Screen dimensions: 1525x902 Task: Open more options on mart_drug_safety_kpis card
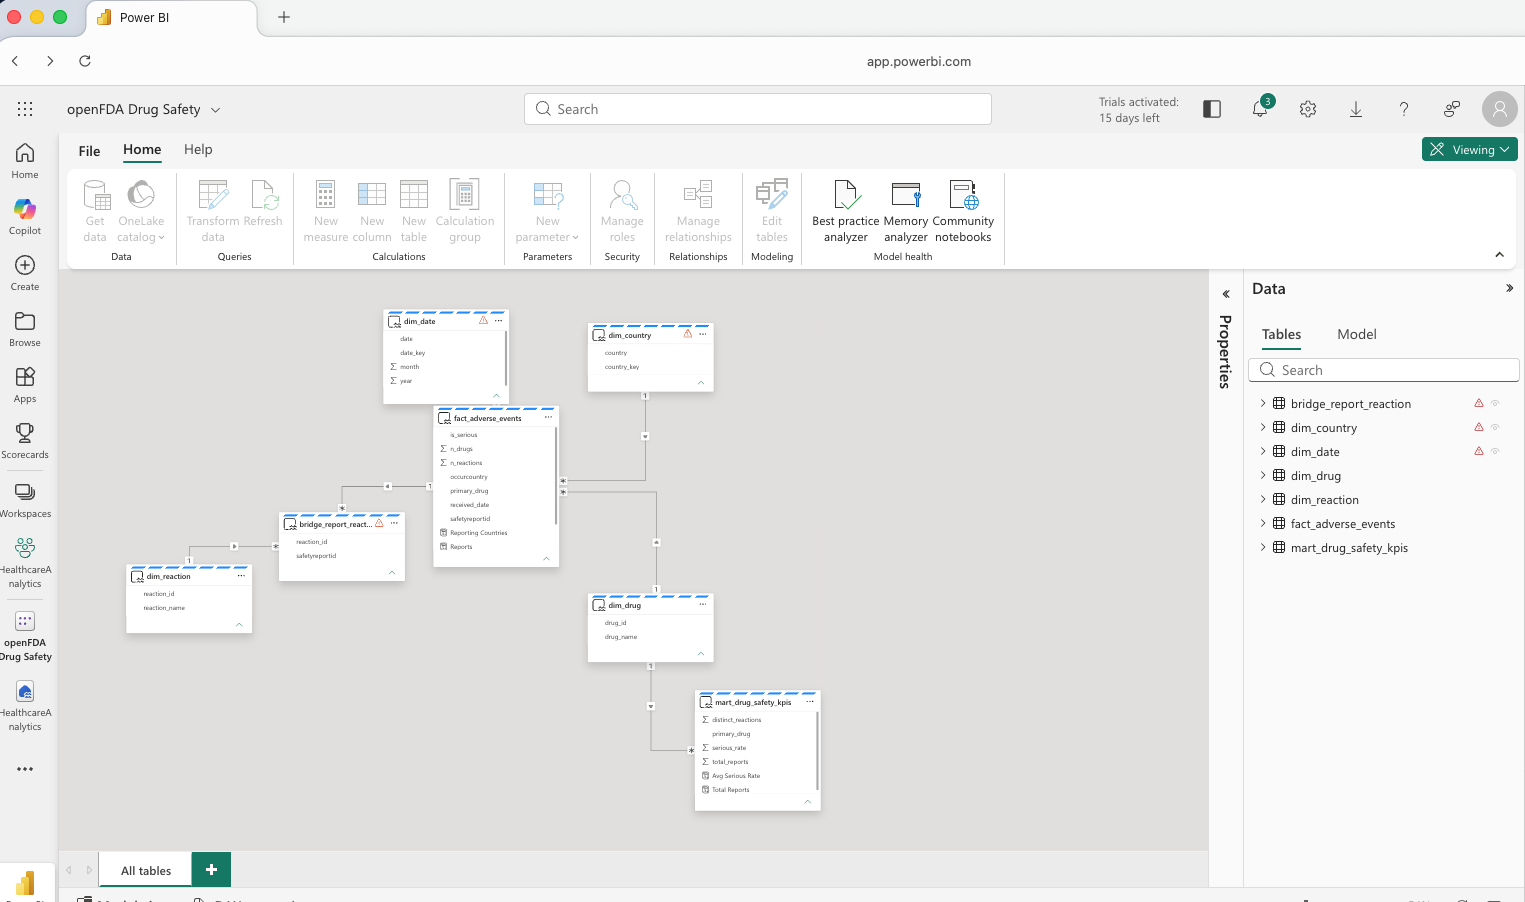point(810,702)
